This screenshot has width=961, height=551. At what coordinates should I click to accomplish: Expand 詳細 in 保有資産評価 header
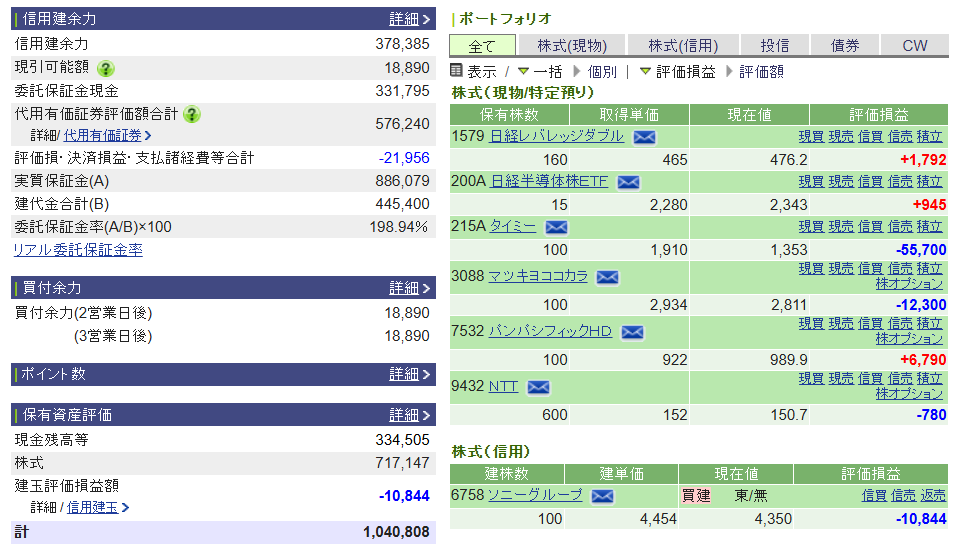click(409, 415)
